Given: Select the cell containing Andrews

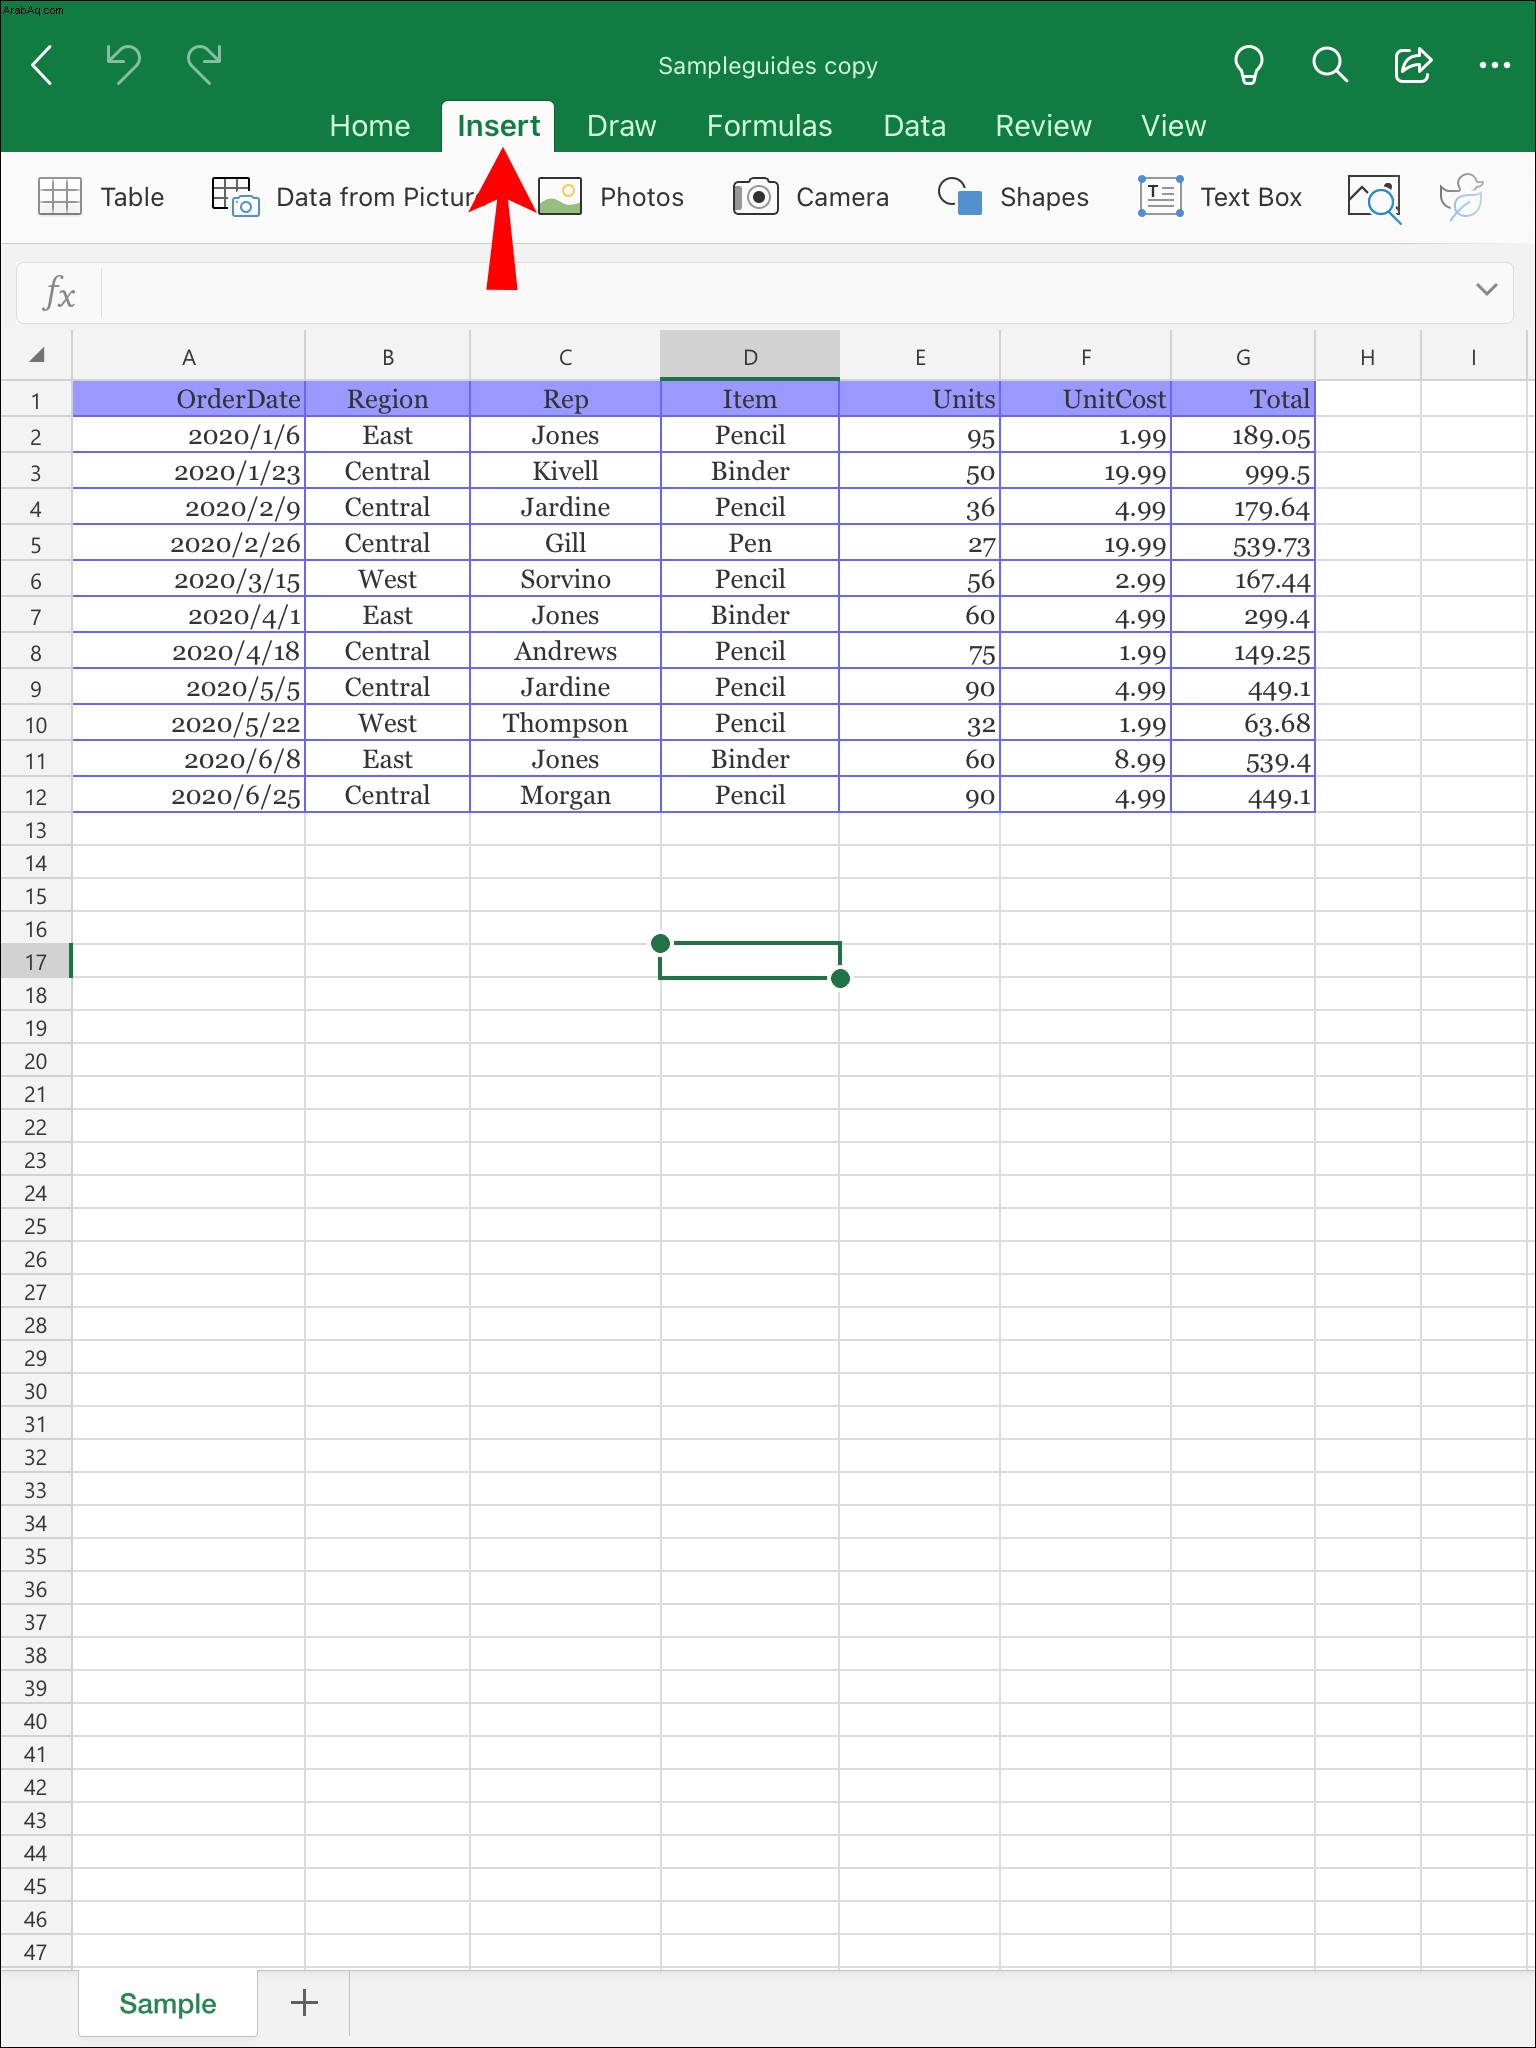Looking at the screenshot, I should pyautogui.click(x=565, y=651).
